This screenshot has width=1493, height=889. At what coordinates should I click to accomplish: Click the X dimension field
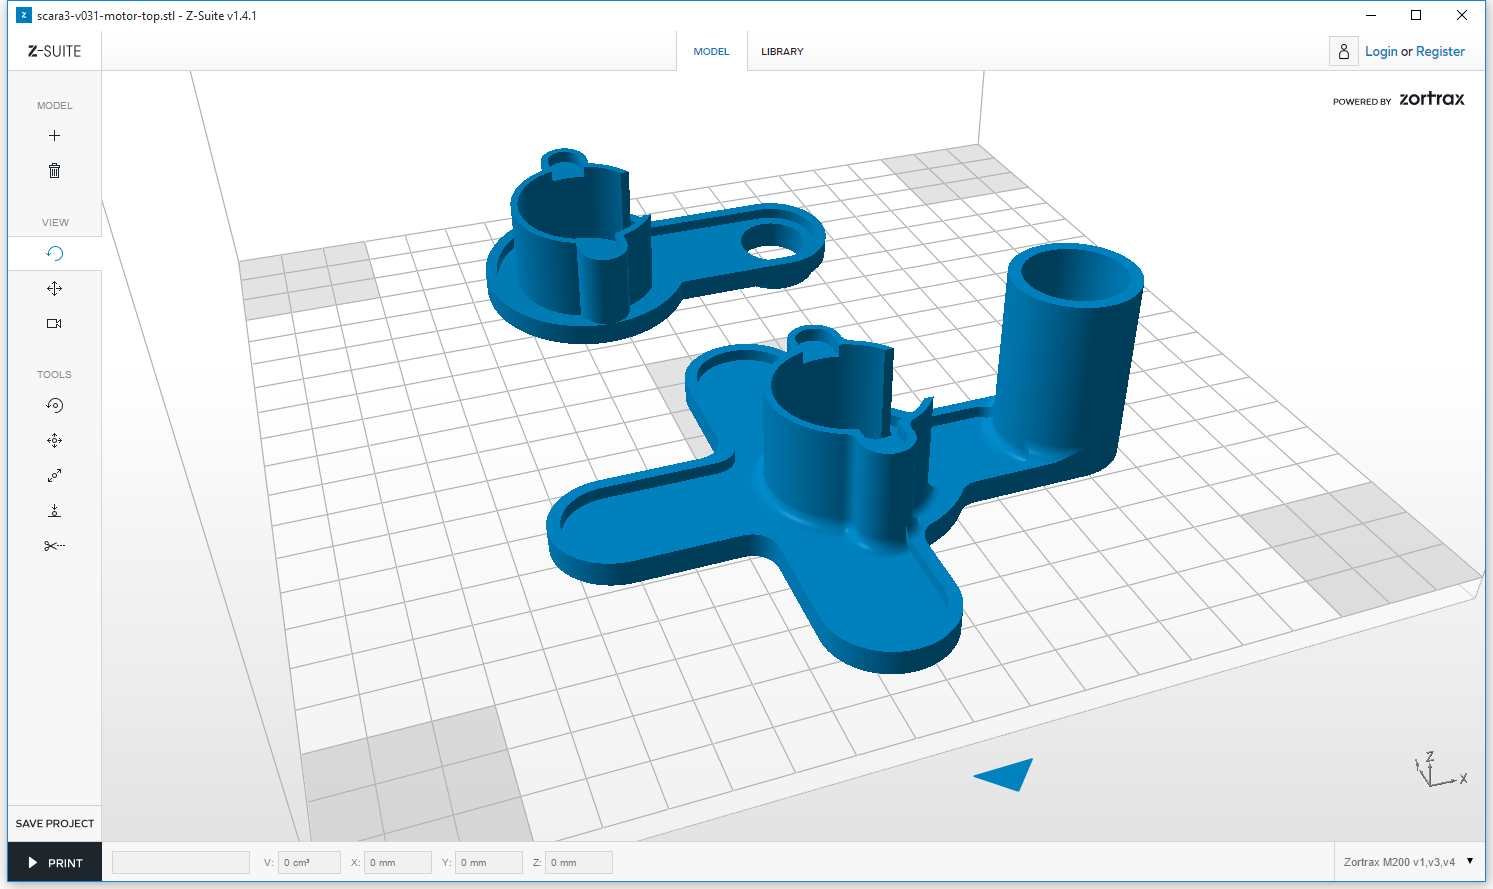[x=397, y=863]
